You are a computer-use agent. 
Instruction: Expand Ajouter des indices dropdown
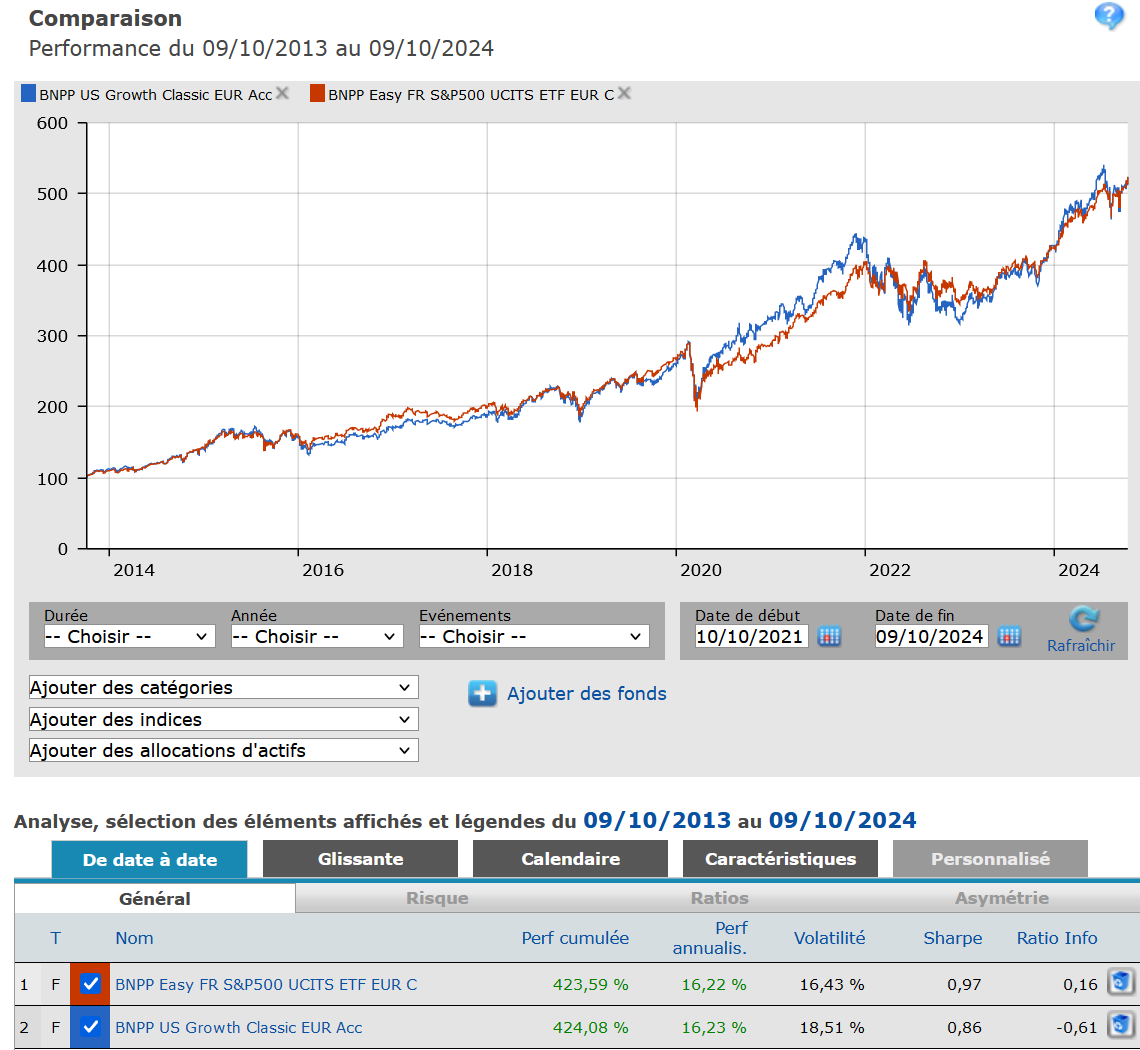[x=223, y=719]
